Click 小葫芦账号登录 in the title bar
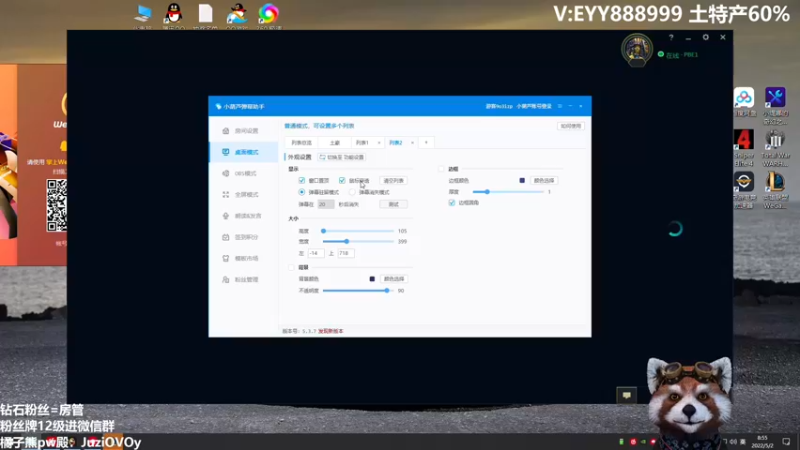 click(x=534, y=106)
